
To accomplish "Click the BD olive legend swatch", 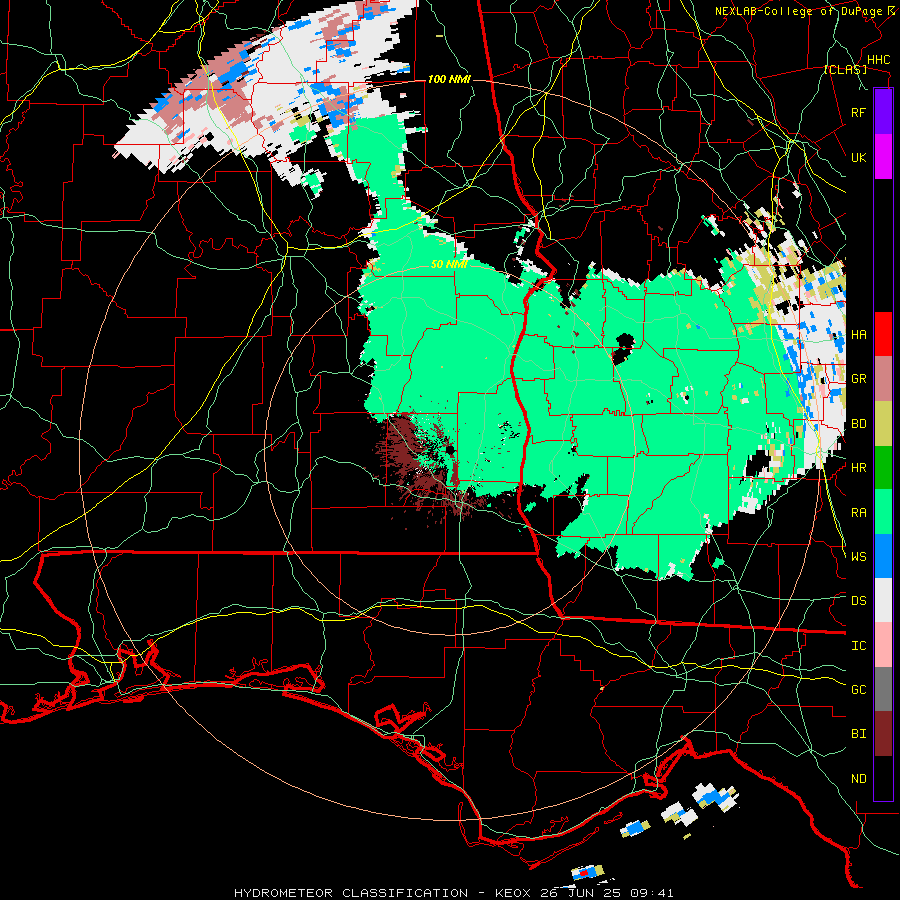I will (883, 423).
